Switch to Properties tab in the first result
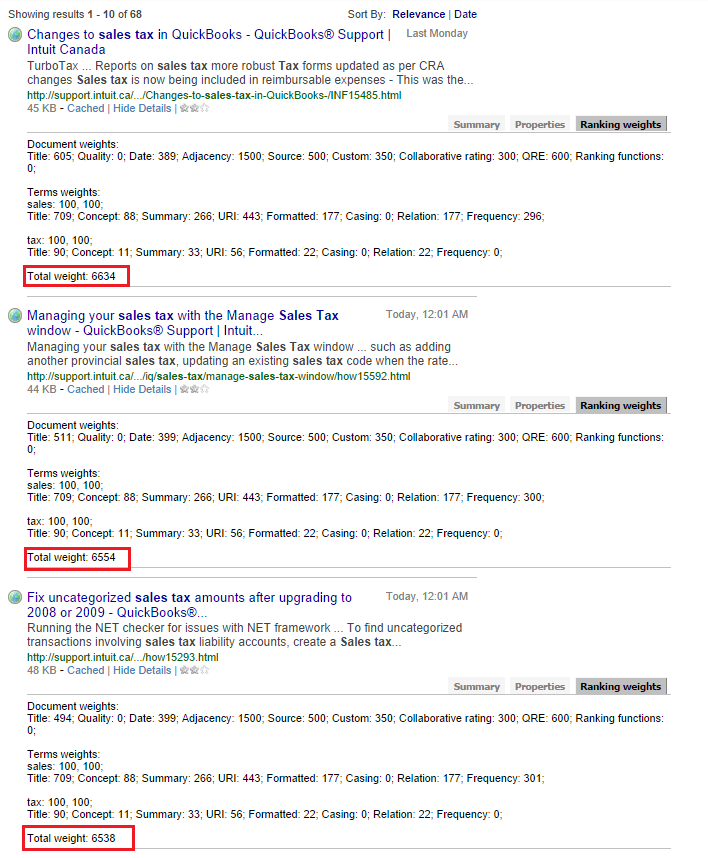 click(x=539, y=124)
